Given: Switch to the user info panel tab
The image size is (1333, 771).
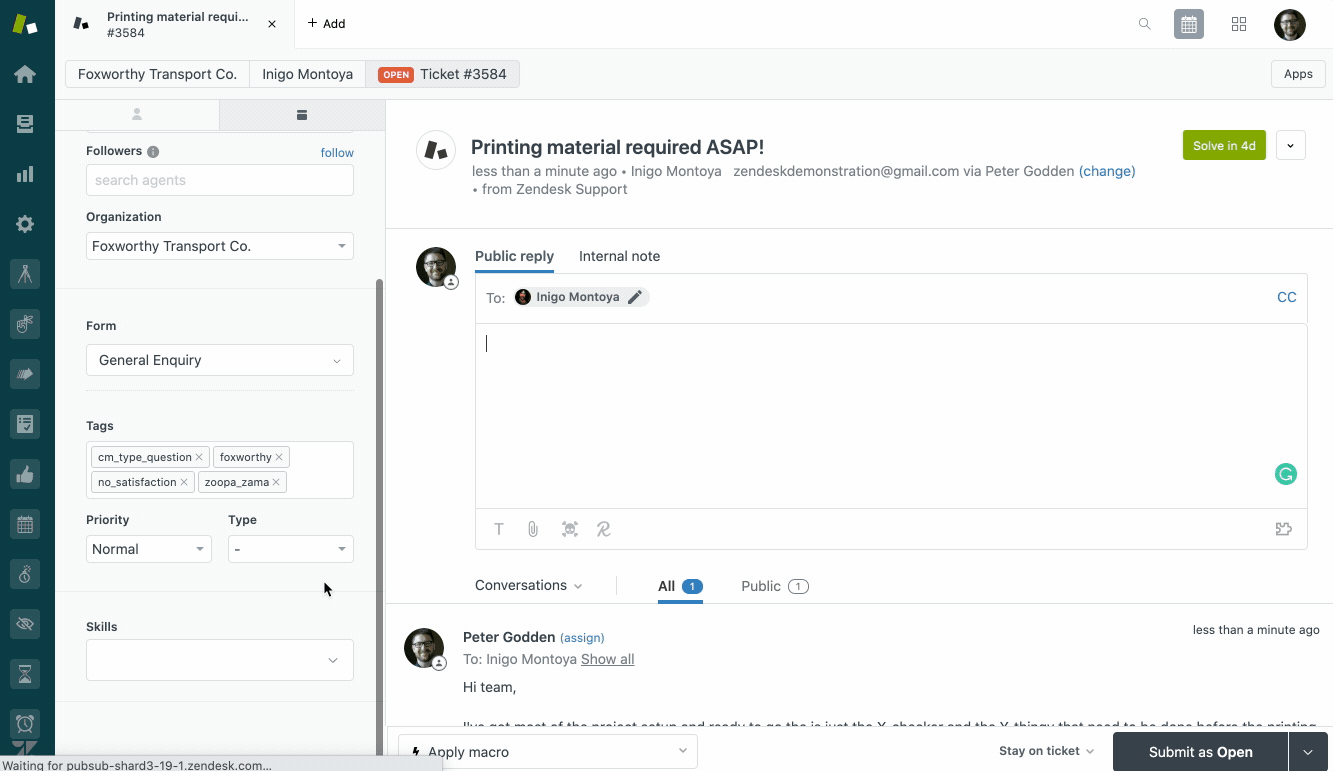Looking at the screenshot, I should coord(137,115).
